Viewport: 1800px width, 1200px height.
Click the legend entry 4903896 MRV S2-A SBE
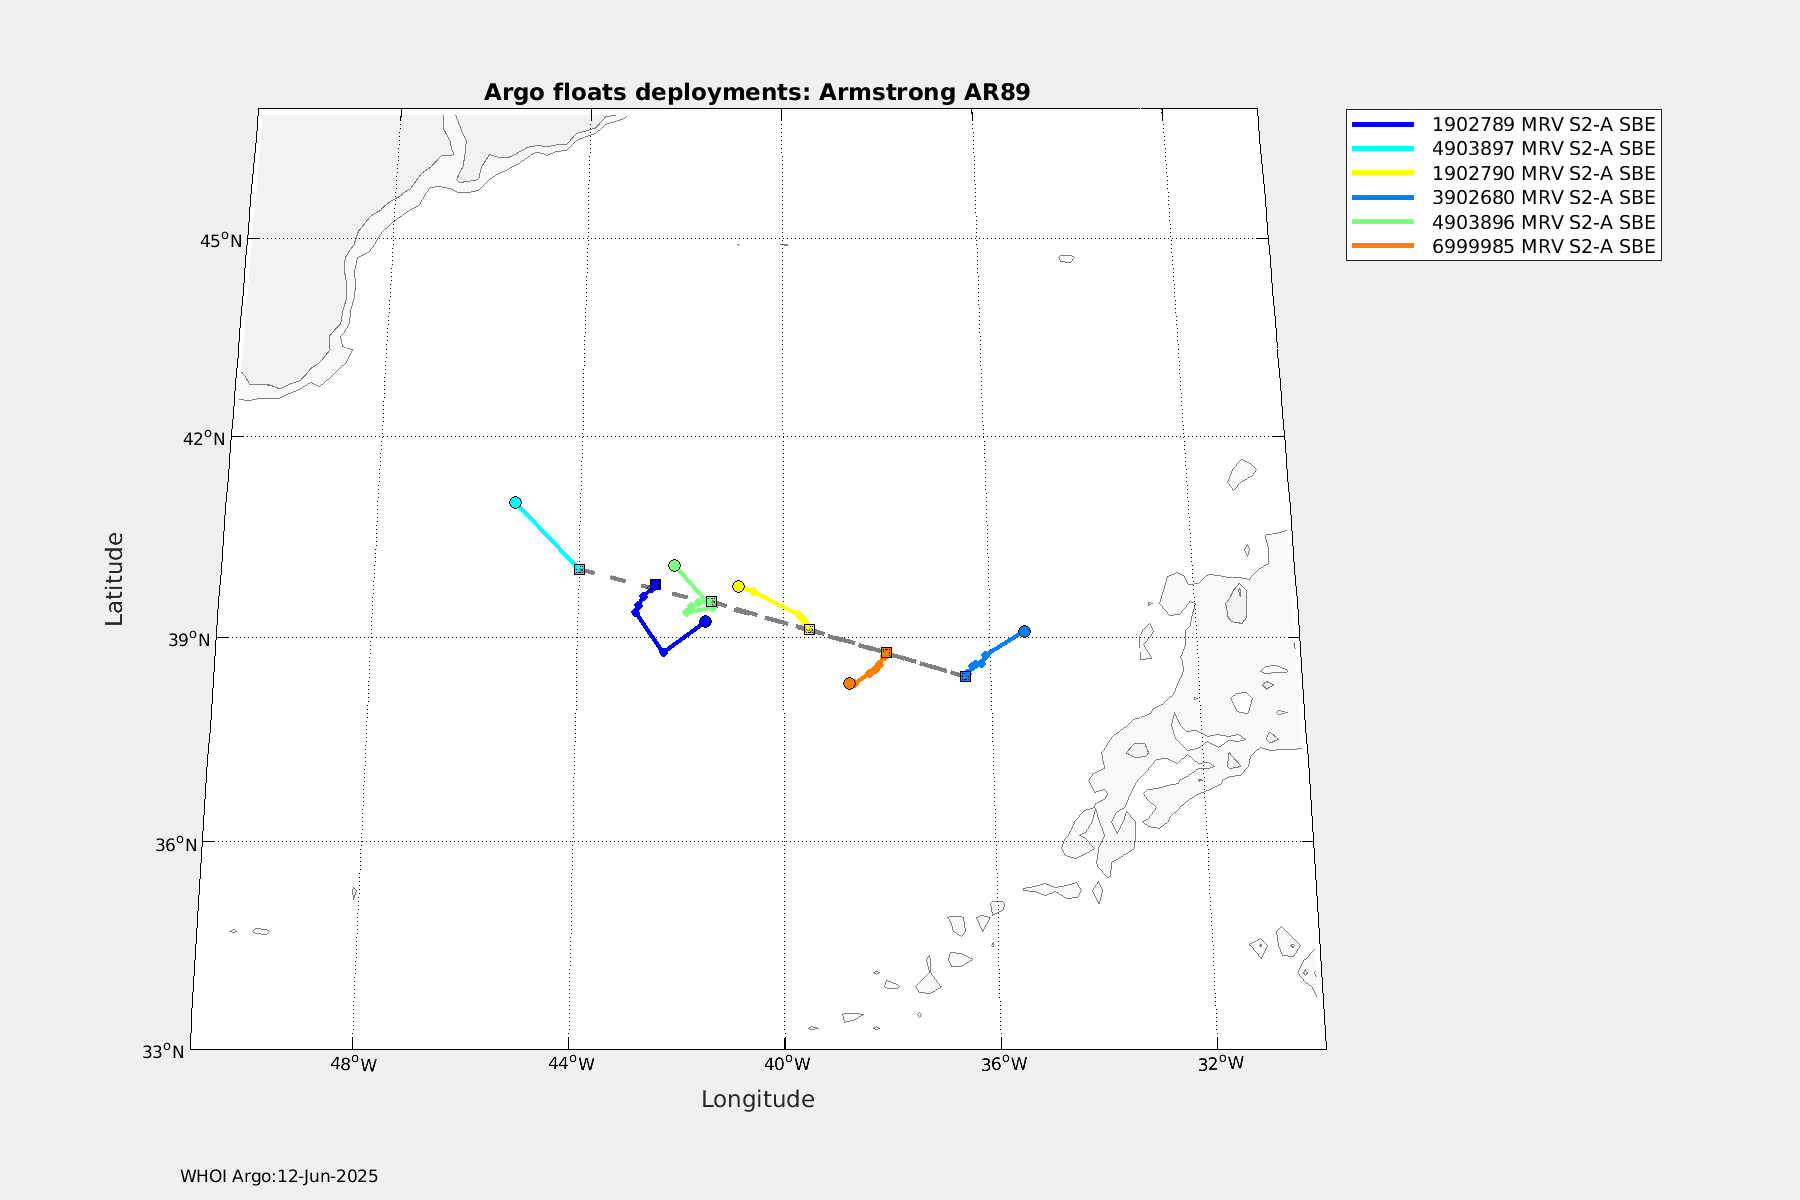click(1504, 223)
